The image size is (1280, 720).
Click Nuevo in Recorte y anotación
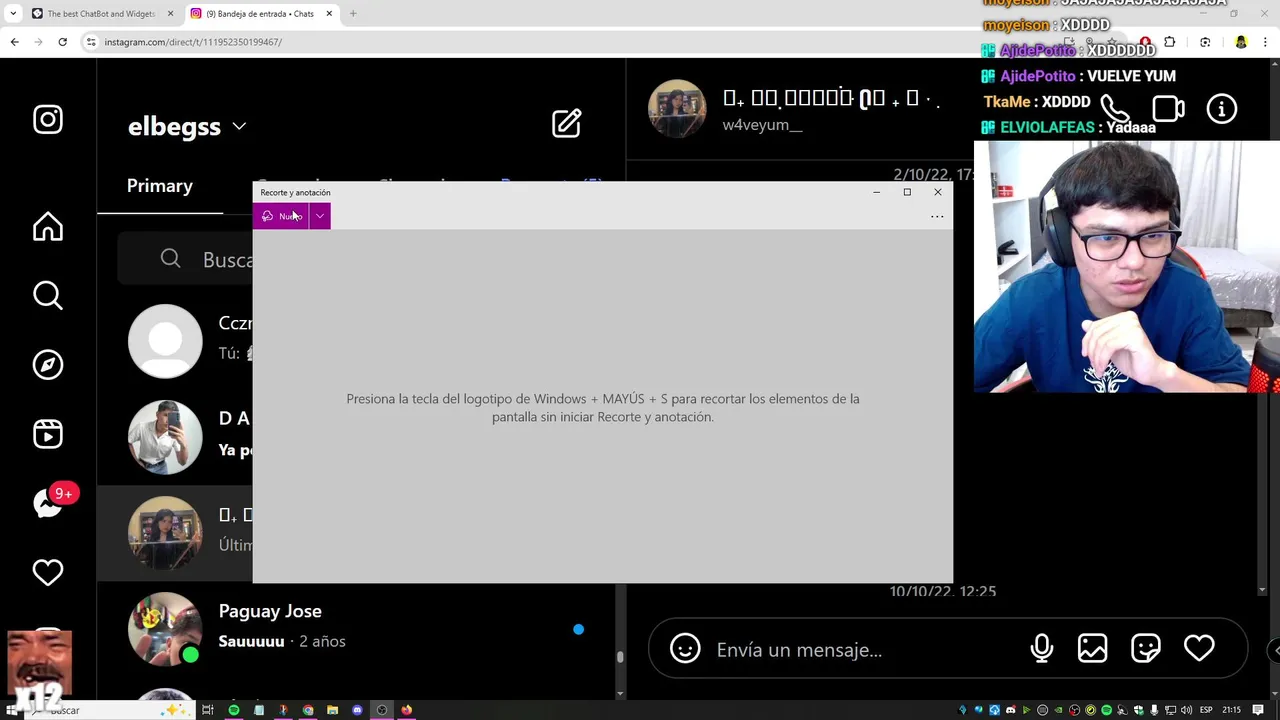[281, 216]
